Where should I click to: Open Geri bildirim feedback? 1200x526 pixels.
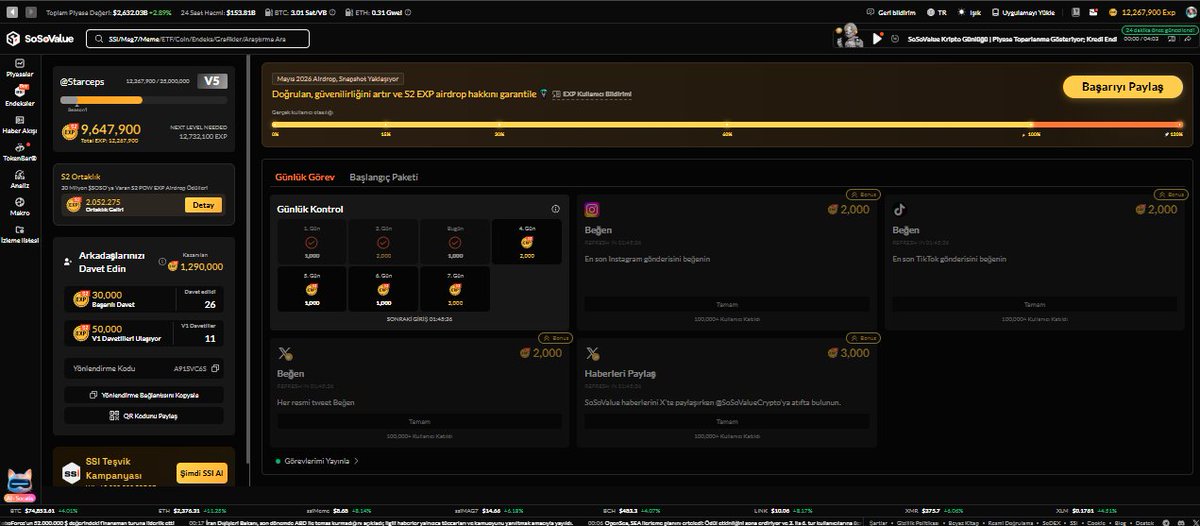pyautogui.click(x=891, y=12)
